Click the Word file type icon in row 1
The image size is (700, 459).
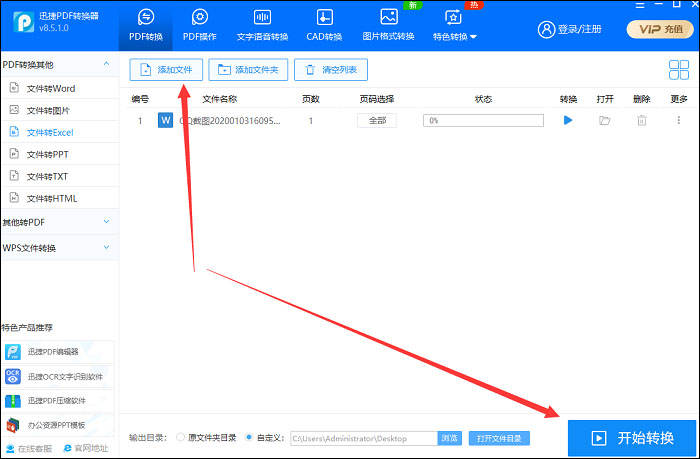click(x=165, y=120)
